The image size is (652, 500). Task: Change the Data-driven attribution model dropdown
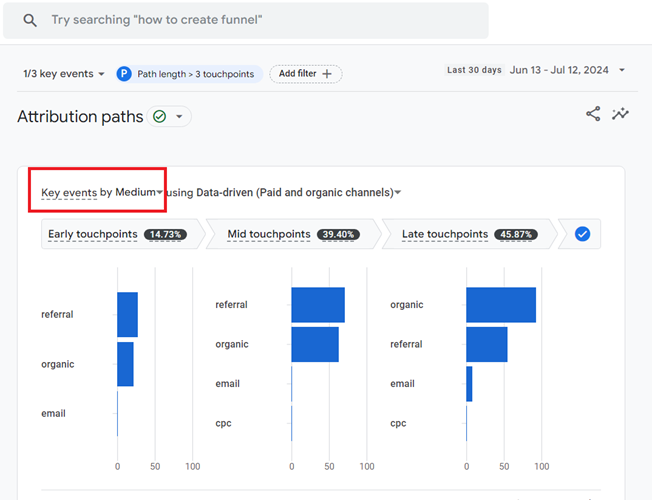[x=298, y=193]
